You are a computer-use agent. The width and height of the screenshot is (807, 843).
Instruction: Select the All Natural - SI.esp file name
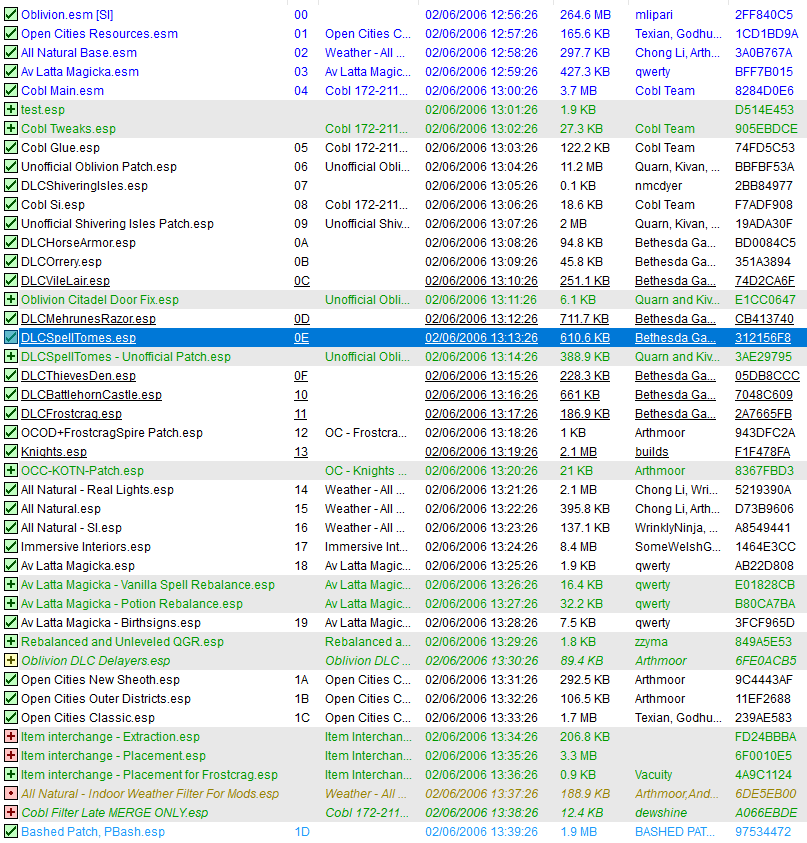coord(71,528)
